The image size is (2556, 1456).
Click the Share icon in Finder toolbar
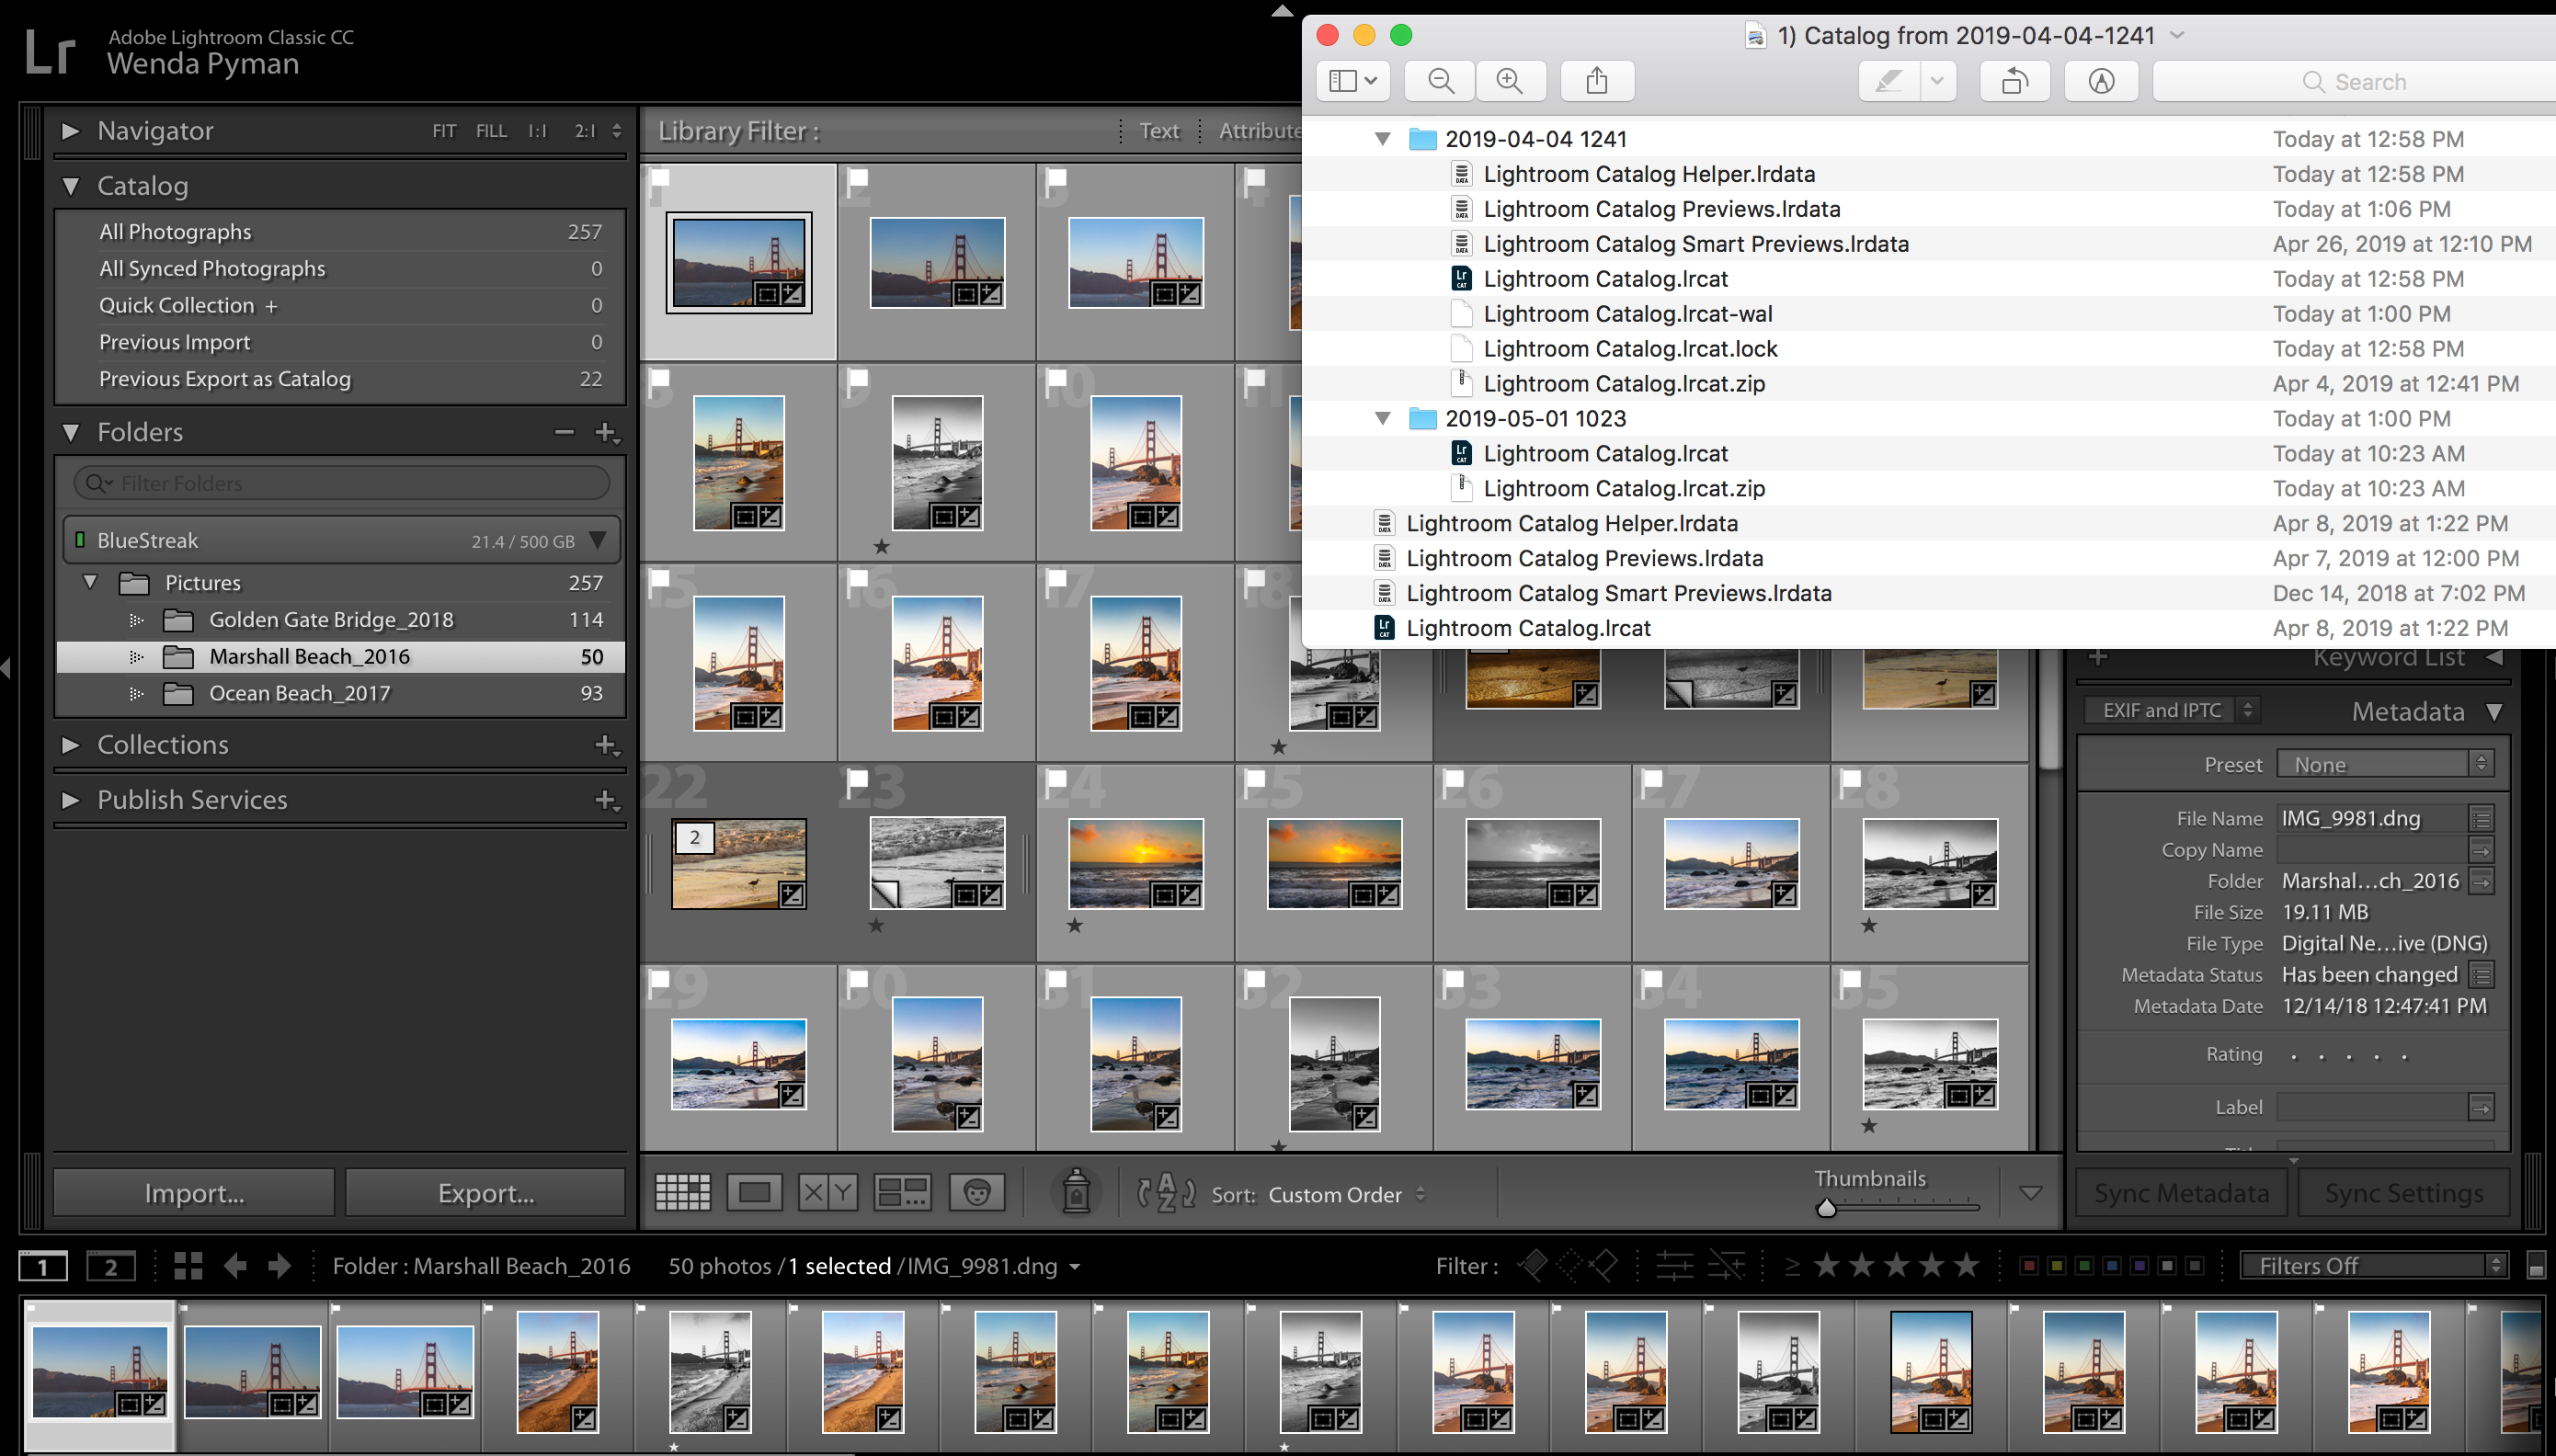[x=1596, y=81]
